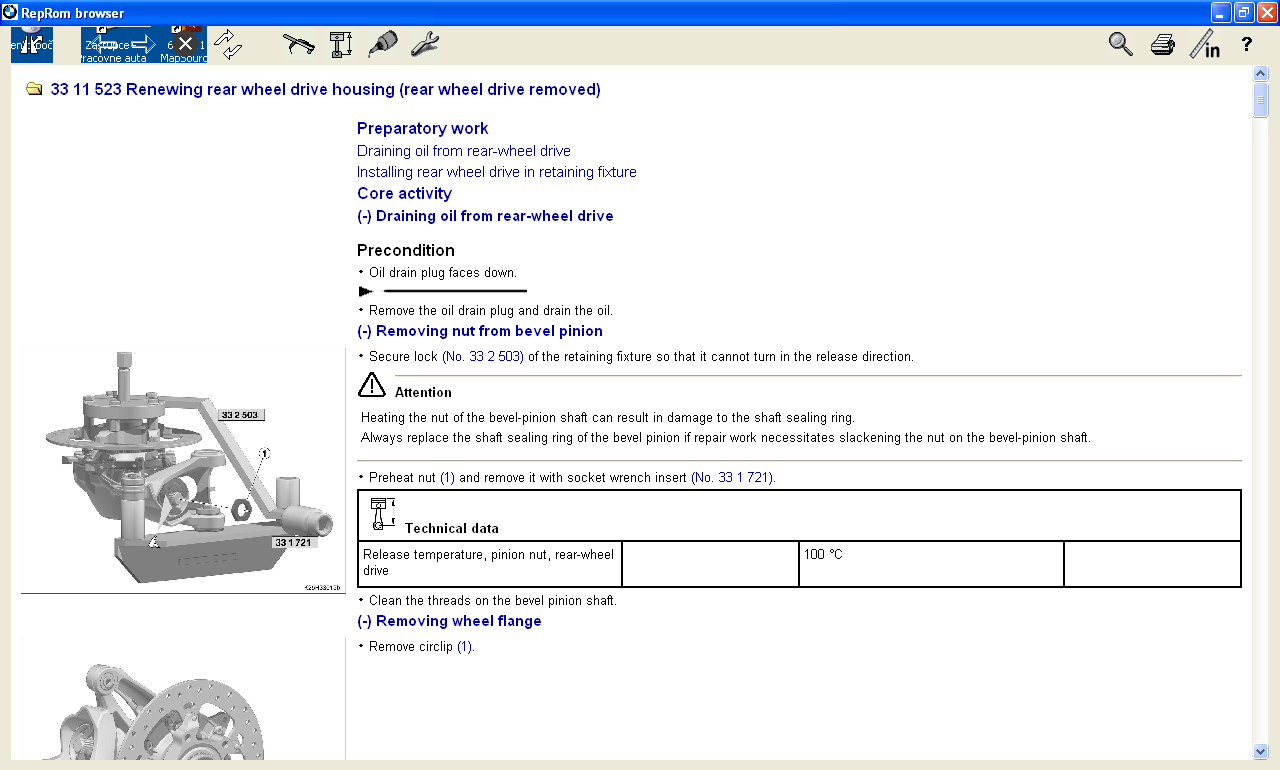Open the top "Draining oil from rear-wheel drive" link
The height and width of the screenshot is (770, 1280).
pos(463,151)
